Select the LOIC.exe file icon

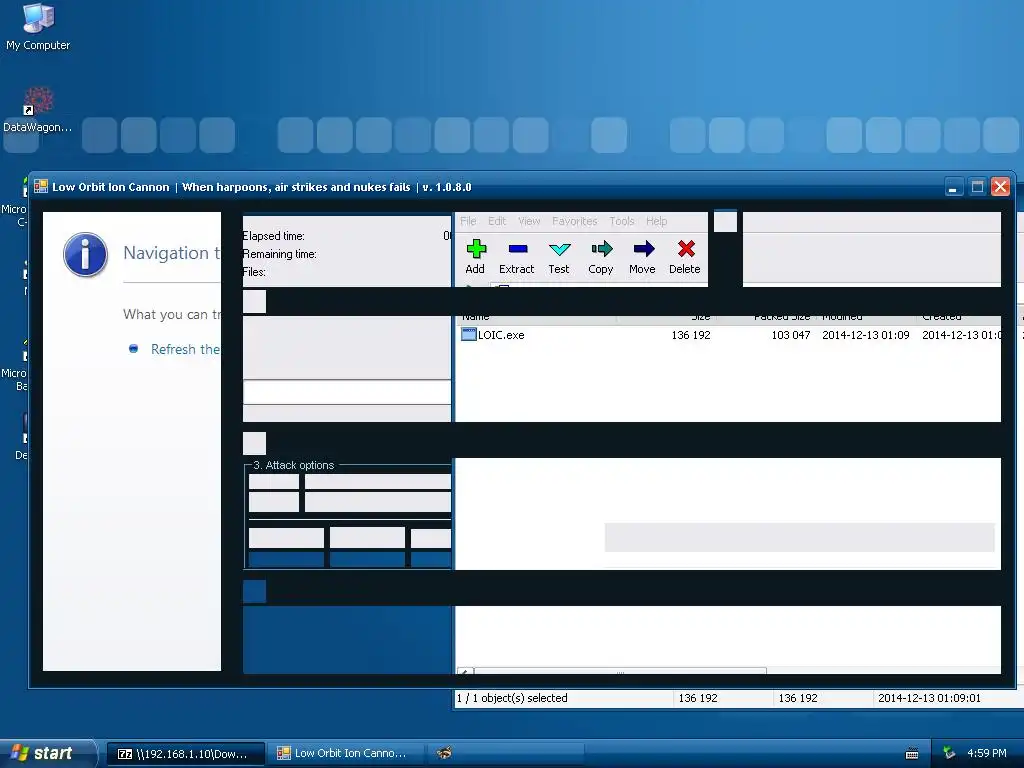[468, 334]
